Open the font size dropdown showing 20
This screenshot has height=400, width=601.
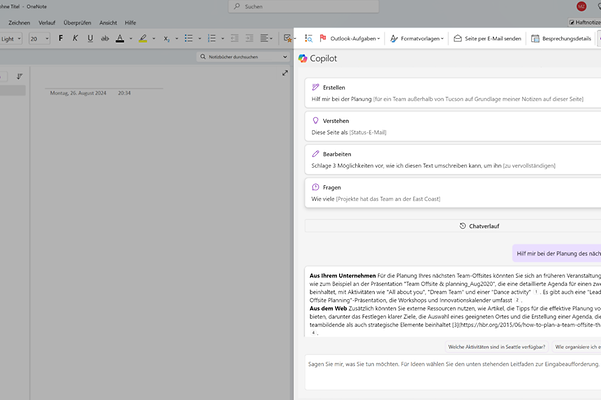pos(39,39)
